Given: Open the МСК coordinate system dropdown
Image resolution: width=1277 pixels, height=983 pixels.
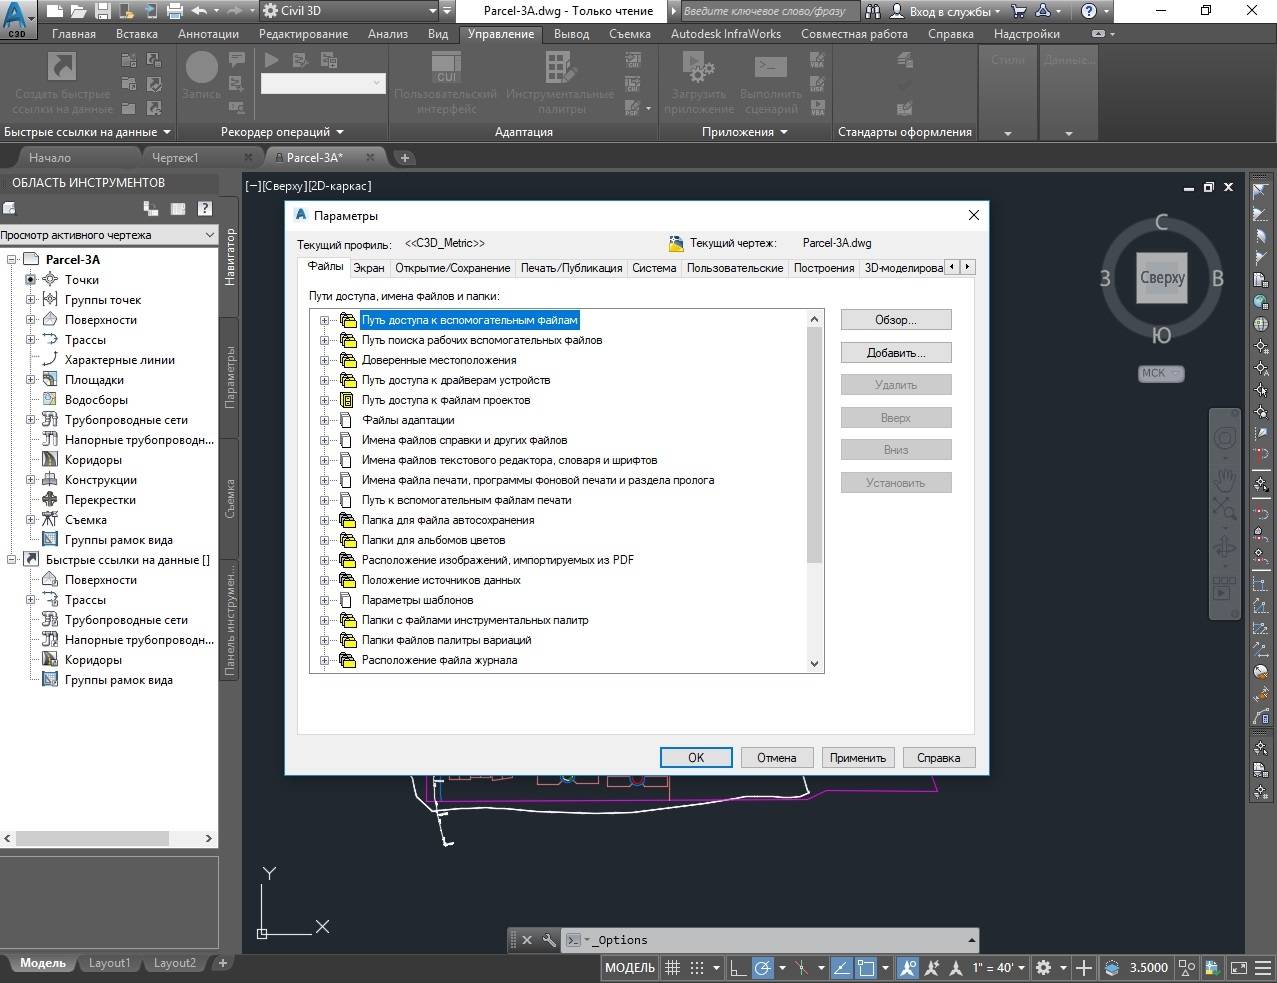Looking at the screenshot, I should (1161, 373).
